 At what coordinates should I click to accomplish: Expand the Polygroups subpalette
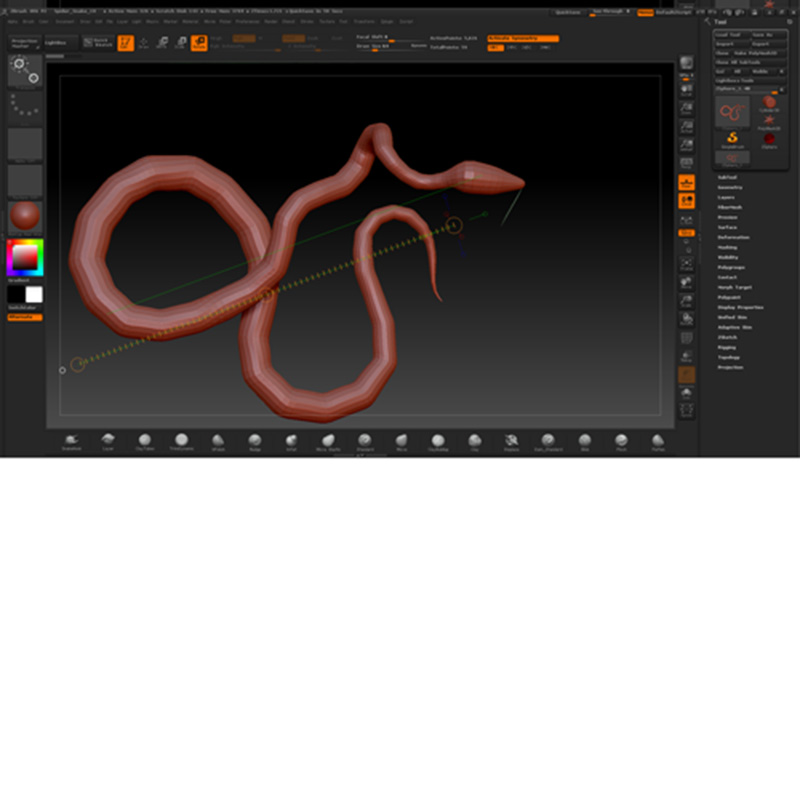pyautogui.click(x=731, y=267)
